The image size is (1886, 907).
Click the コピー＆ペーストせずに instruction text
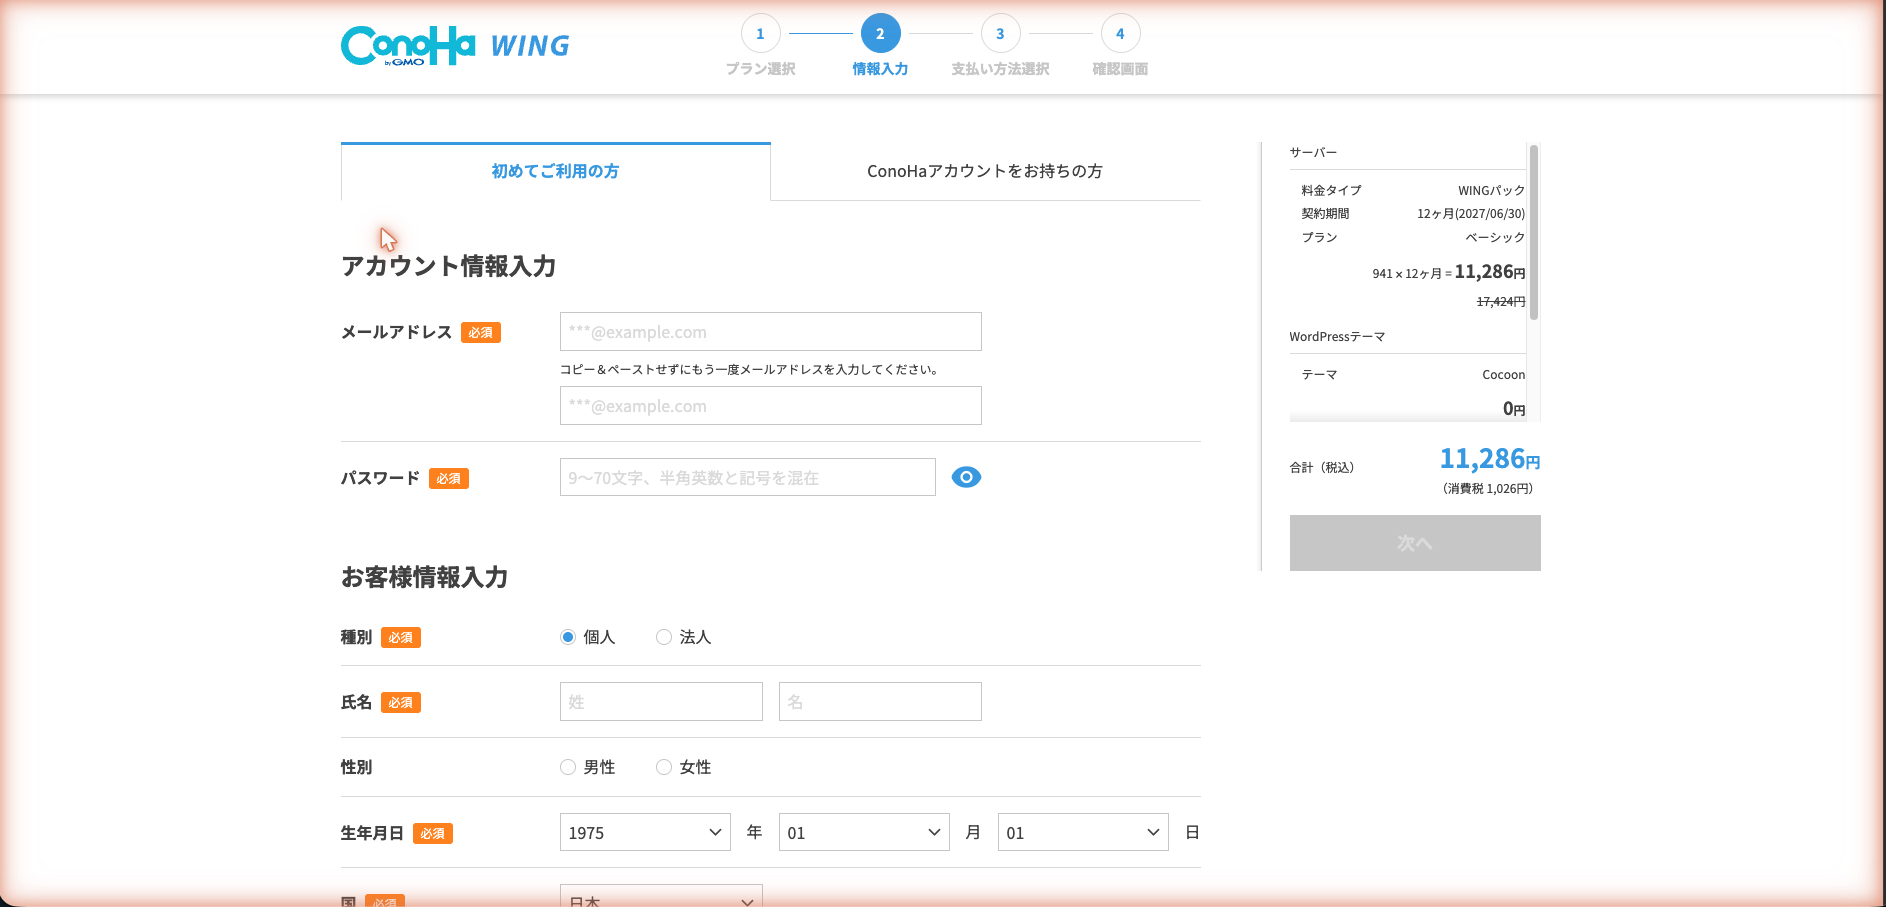[749, 369]
